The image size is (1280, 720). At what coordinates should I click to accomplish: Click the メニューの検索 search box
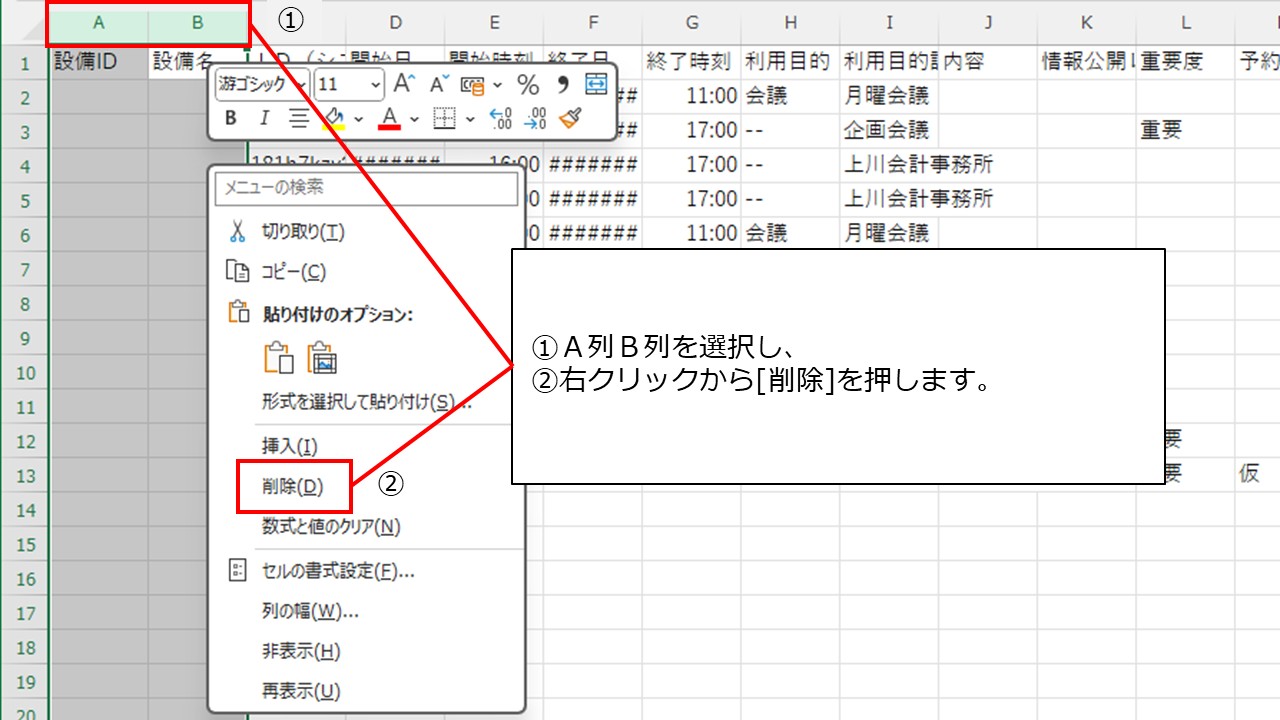(366, 187)
